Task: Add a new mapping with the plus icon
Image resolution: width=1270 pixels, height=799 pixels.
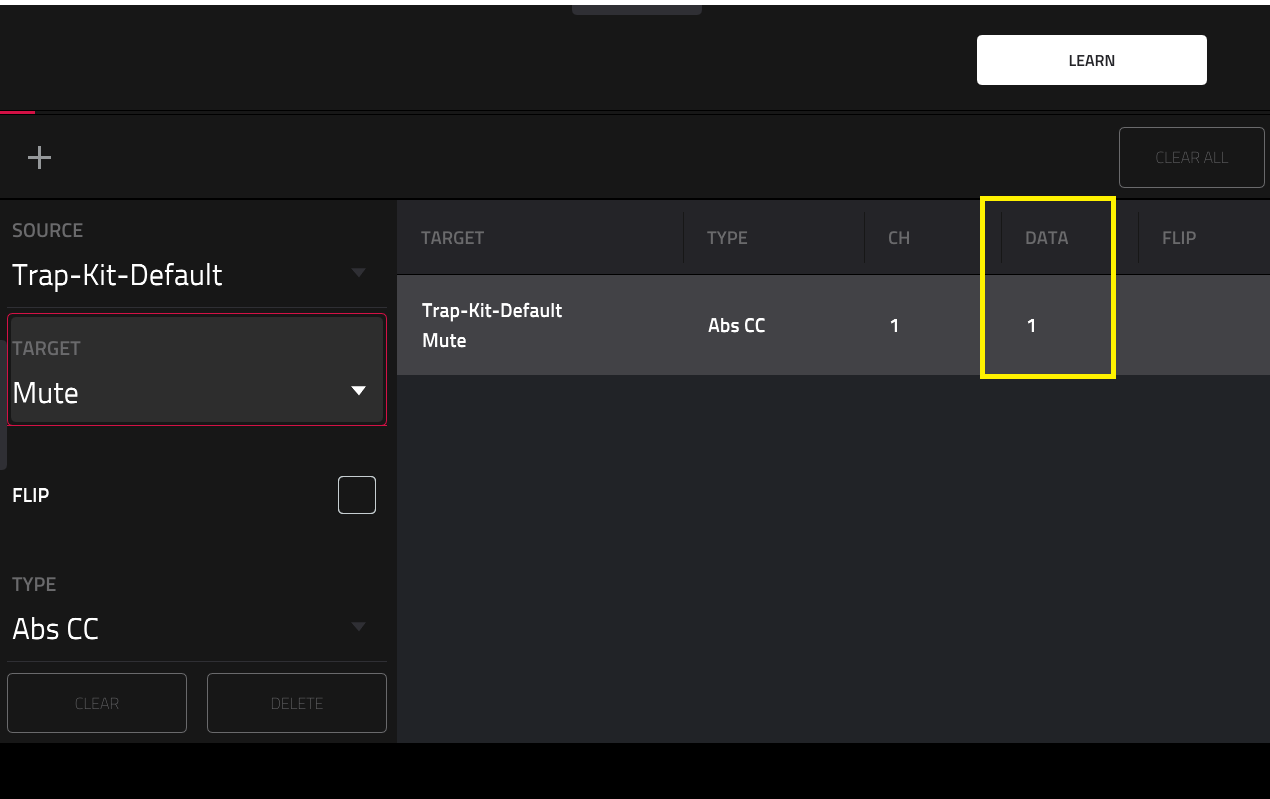Action: tap(39, 157)
